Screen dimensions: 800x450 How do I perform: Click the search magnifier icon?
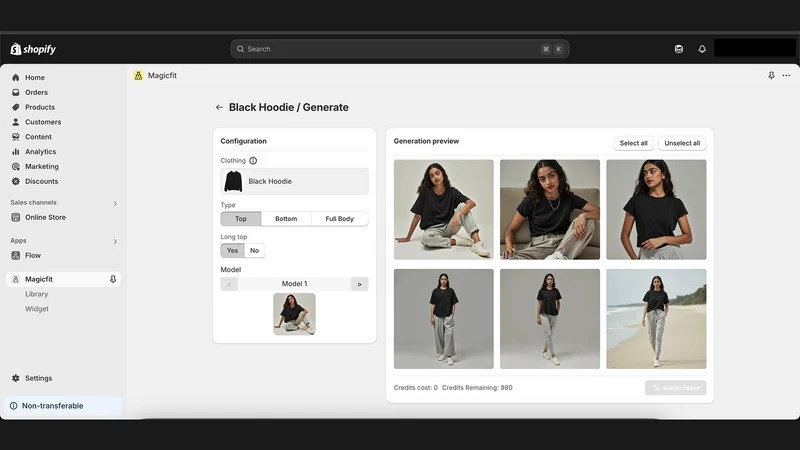(x=240, y=49)
